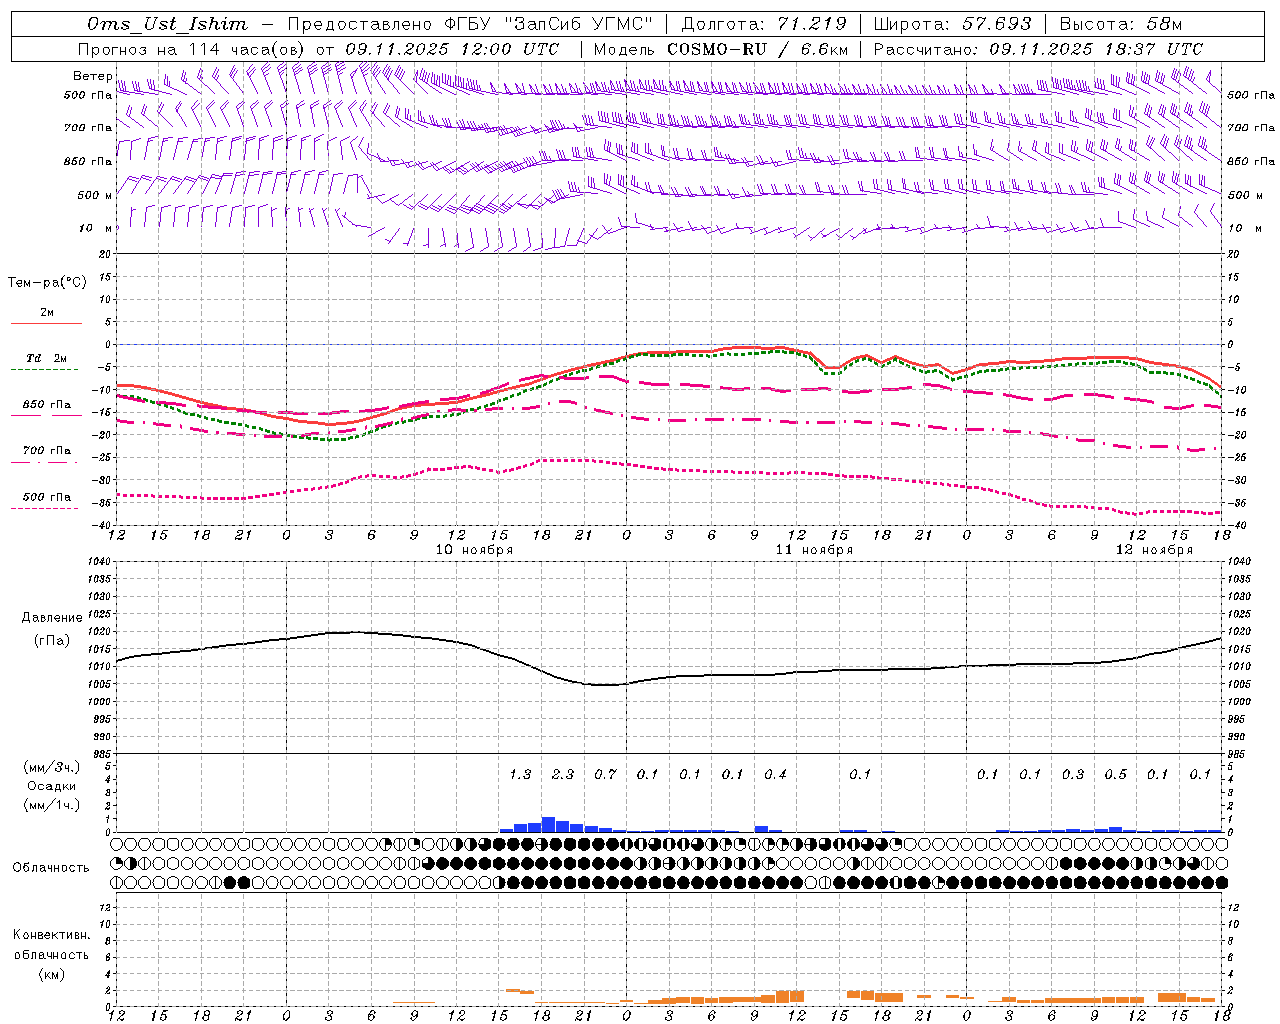Click the (мм/1ч.) unit label
The width and height of the screenshot is (1280, 1024).
click(52, 805)
